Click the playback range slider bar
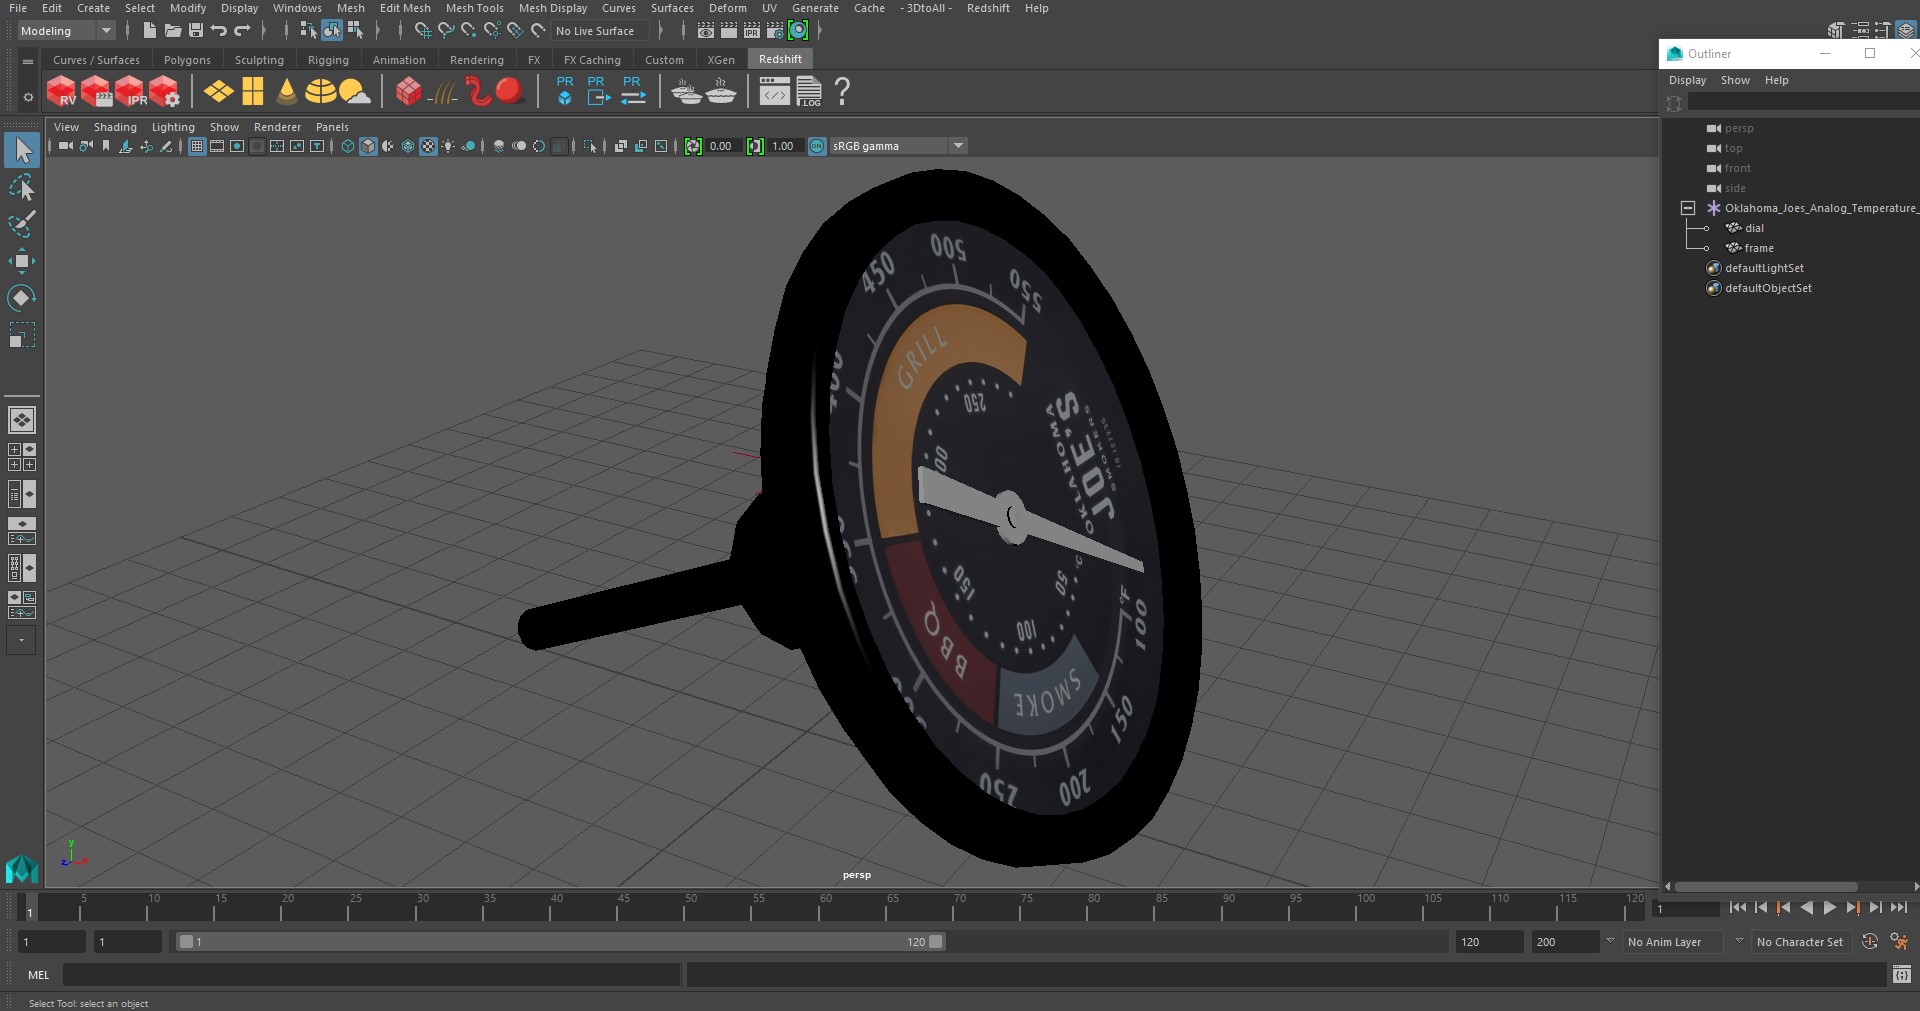The image size is (1920, 1011). (x=560, y=942)
